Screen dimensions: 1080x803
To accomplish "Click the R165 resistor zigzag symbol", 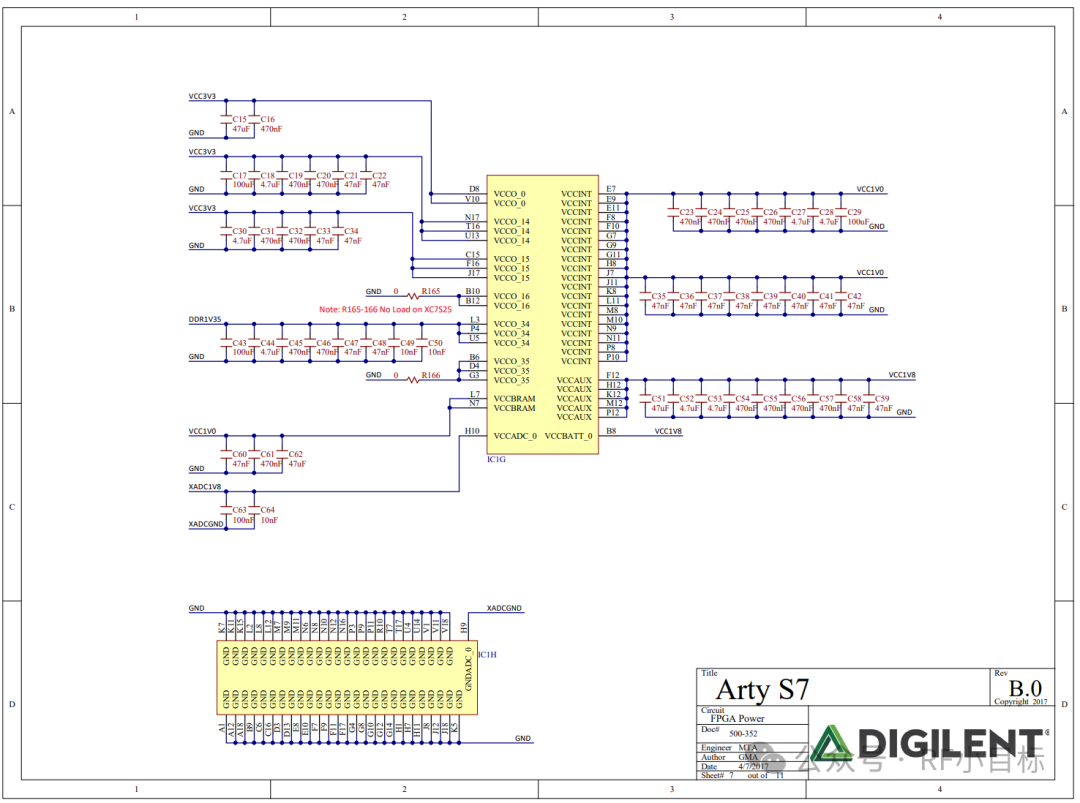I will coord(413,297).
